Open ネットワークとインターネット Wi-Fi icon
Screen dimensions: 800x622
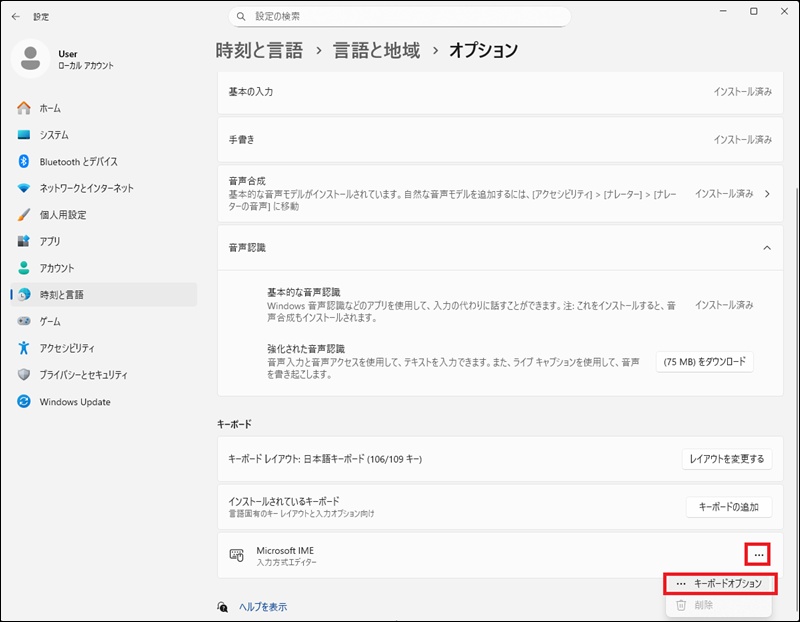coord(24,188)
